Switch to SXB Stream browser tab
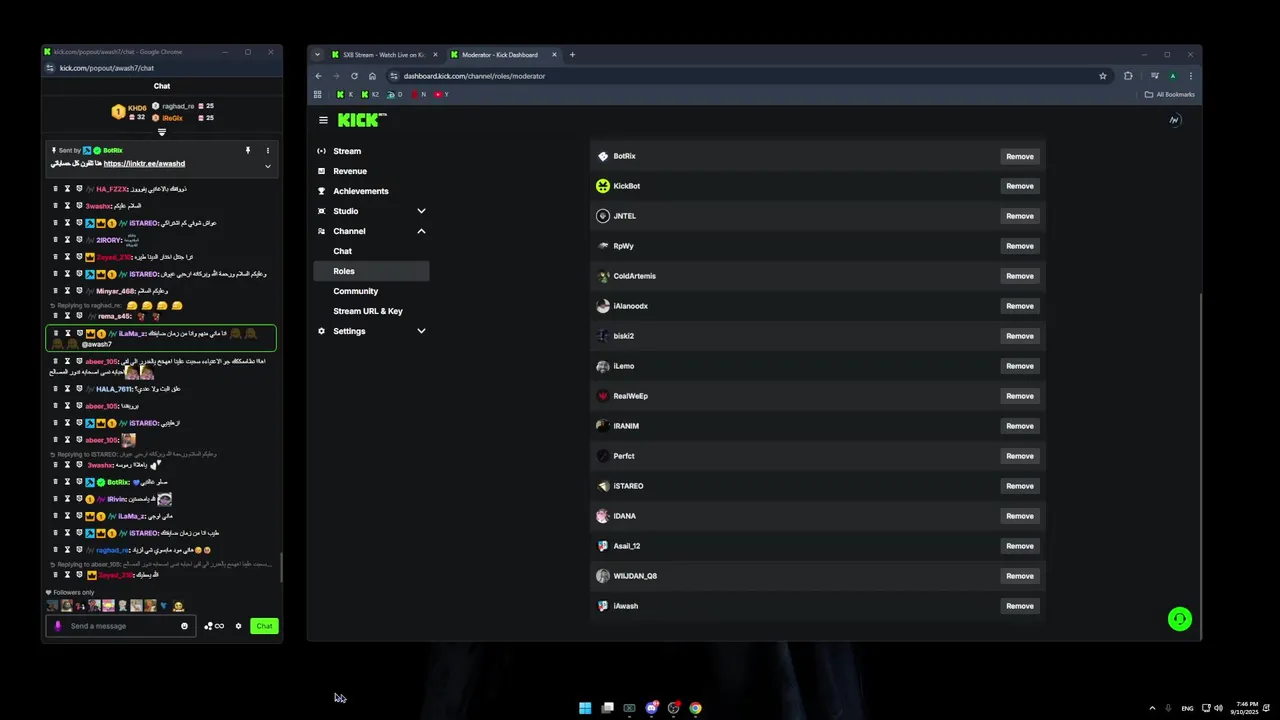Screen dimensions: 1280x720 pyautogui.click(x=385, y=55)
